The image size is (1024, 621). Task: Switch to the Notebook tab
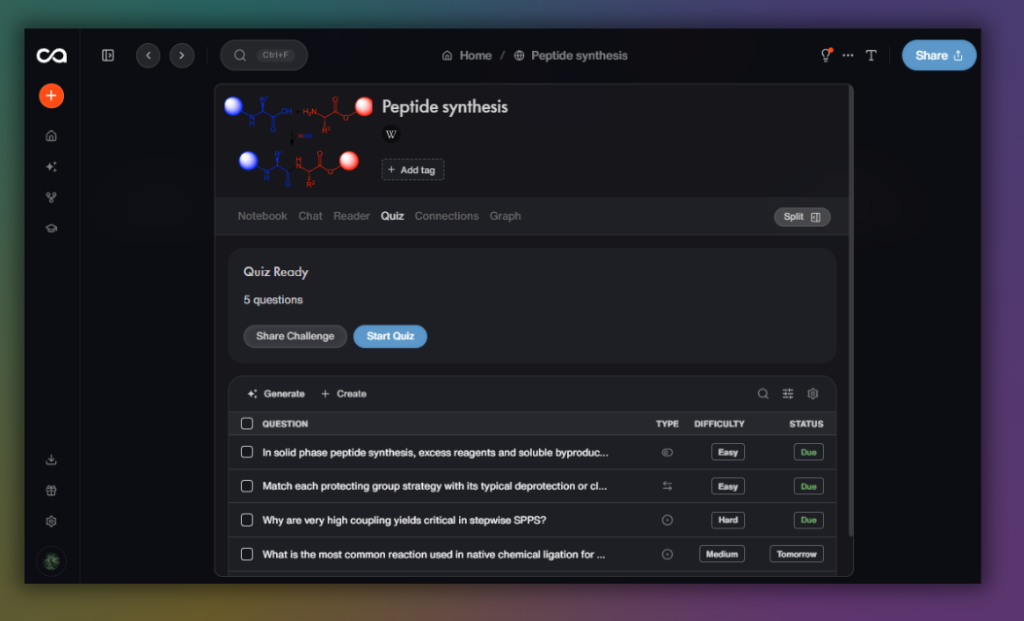coord(263,216)
